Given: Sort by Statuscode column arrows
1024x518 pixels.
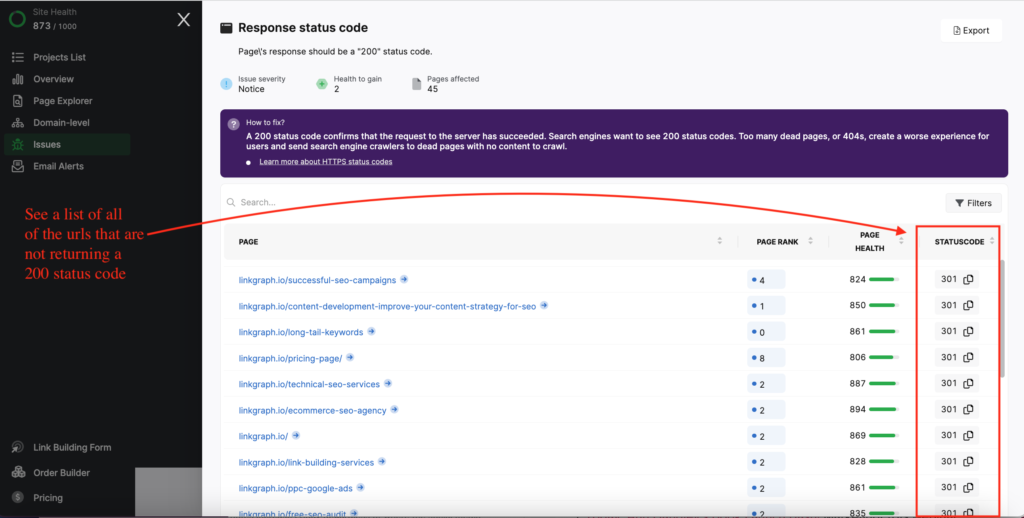Looking at the screenshot, I should 992,241.
